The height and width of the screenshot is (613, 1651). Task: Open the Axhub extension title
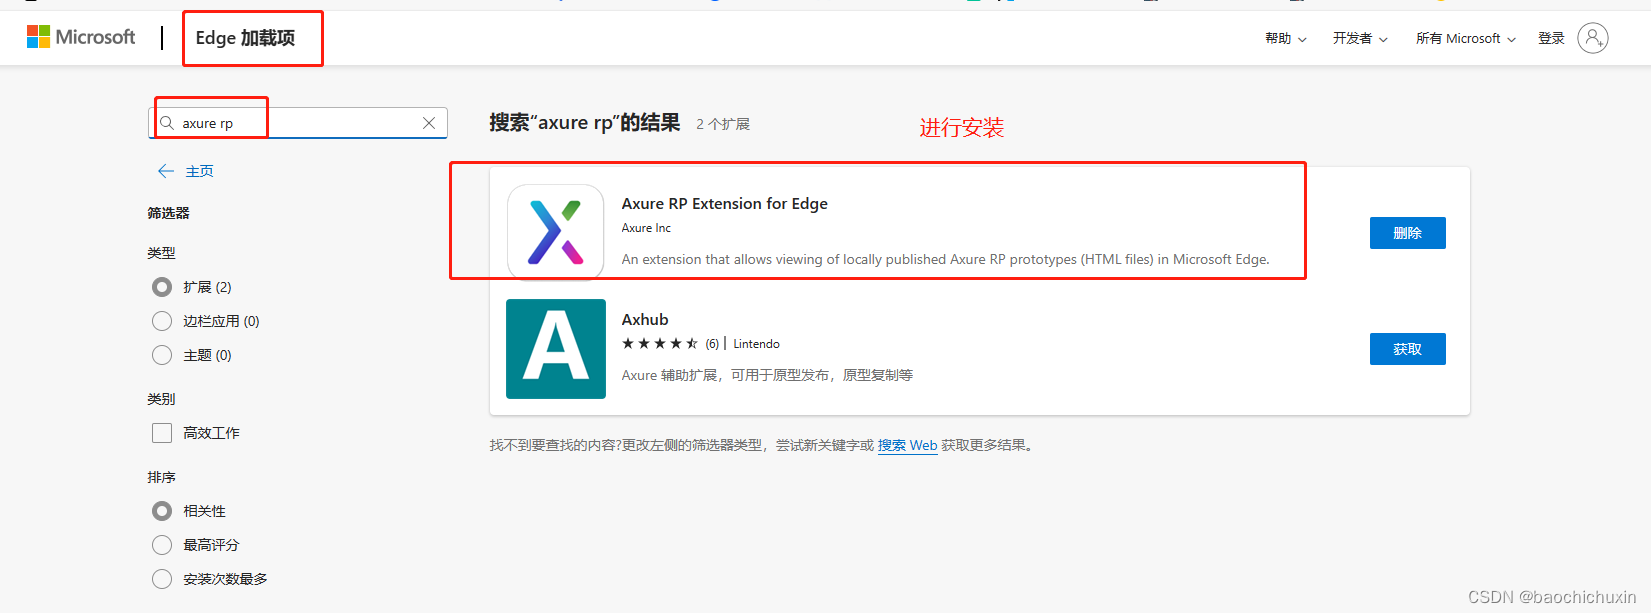tap(645, 319)
